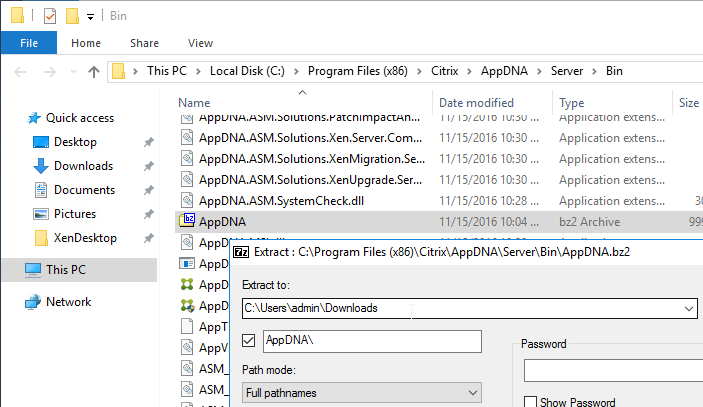Screen dimensions: 703x407
Task: Expand chevron after Citrix breadcrumb
Action: (469, 71)
